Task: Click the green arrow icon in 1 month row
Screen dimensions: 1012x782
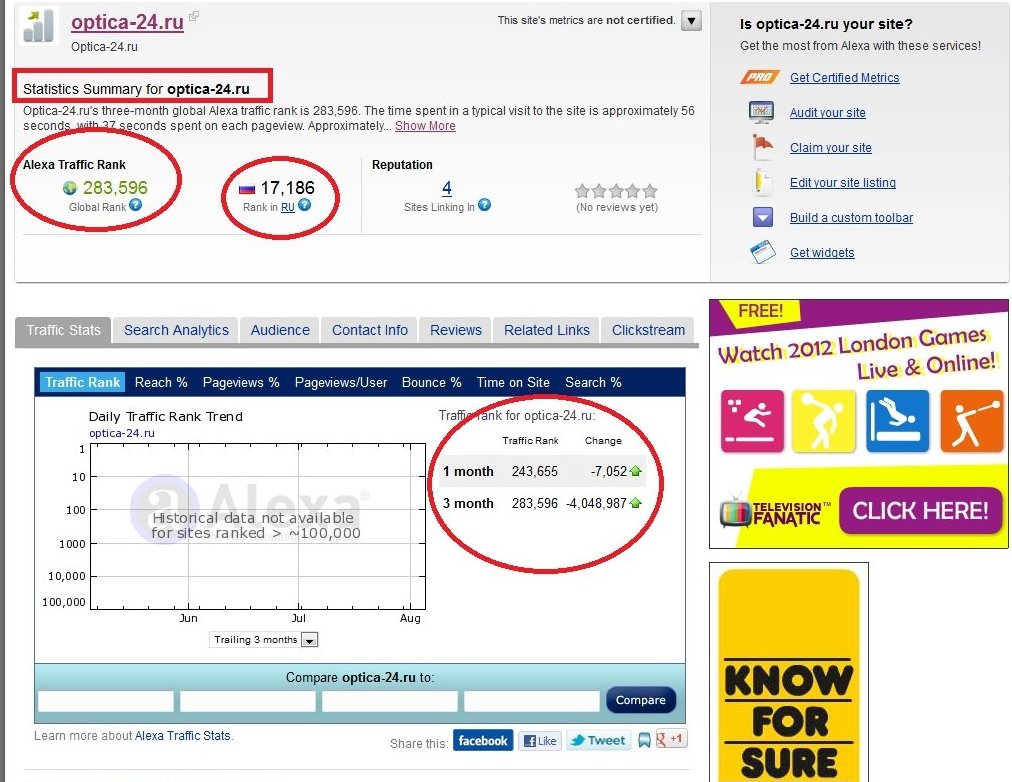Action: coord(636,471)
